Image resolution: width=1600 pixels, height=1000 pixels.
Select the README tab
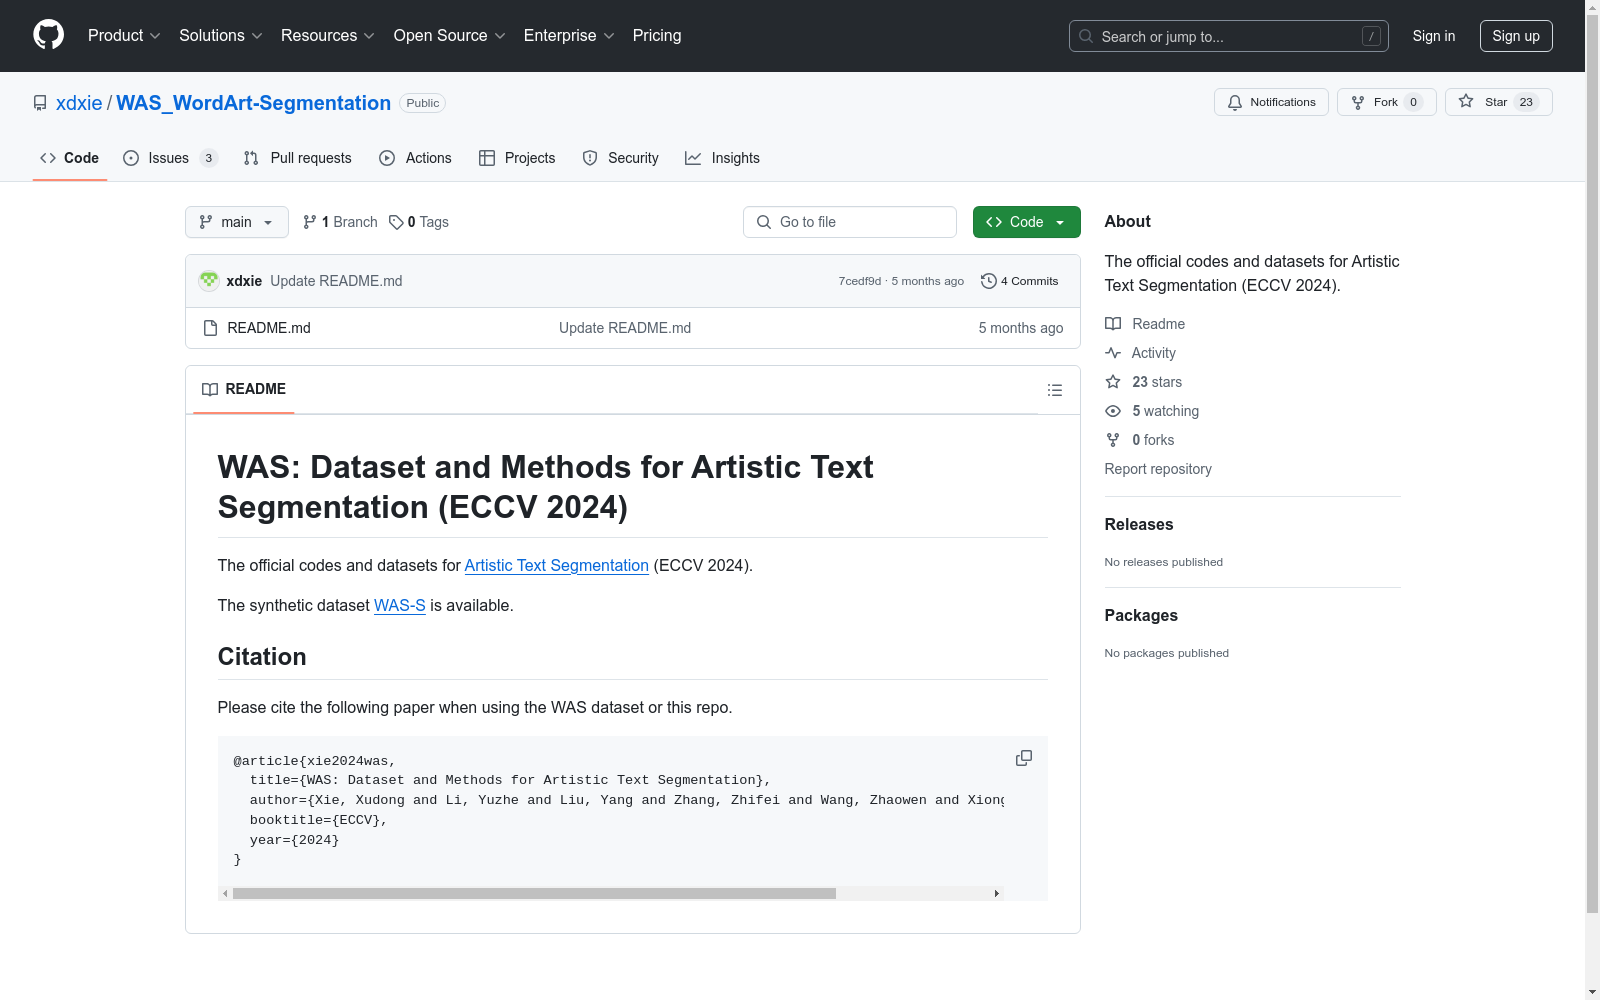click(244, 389)
